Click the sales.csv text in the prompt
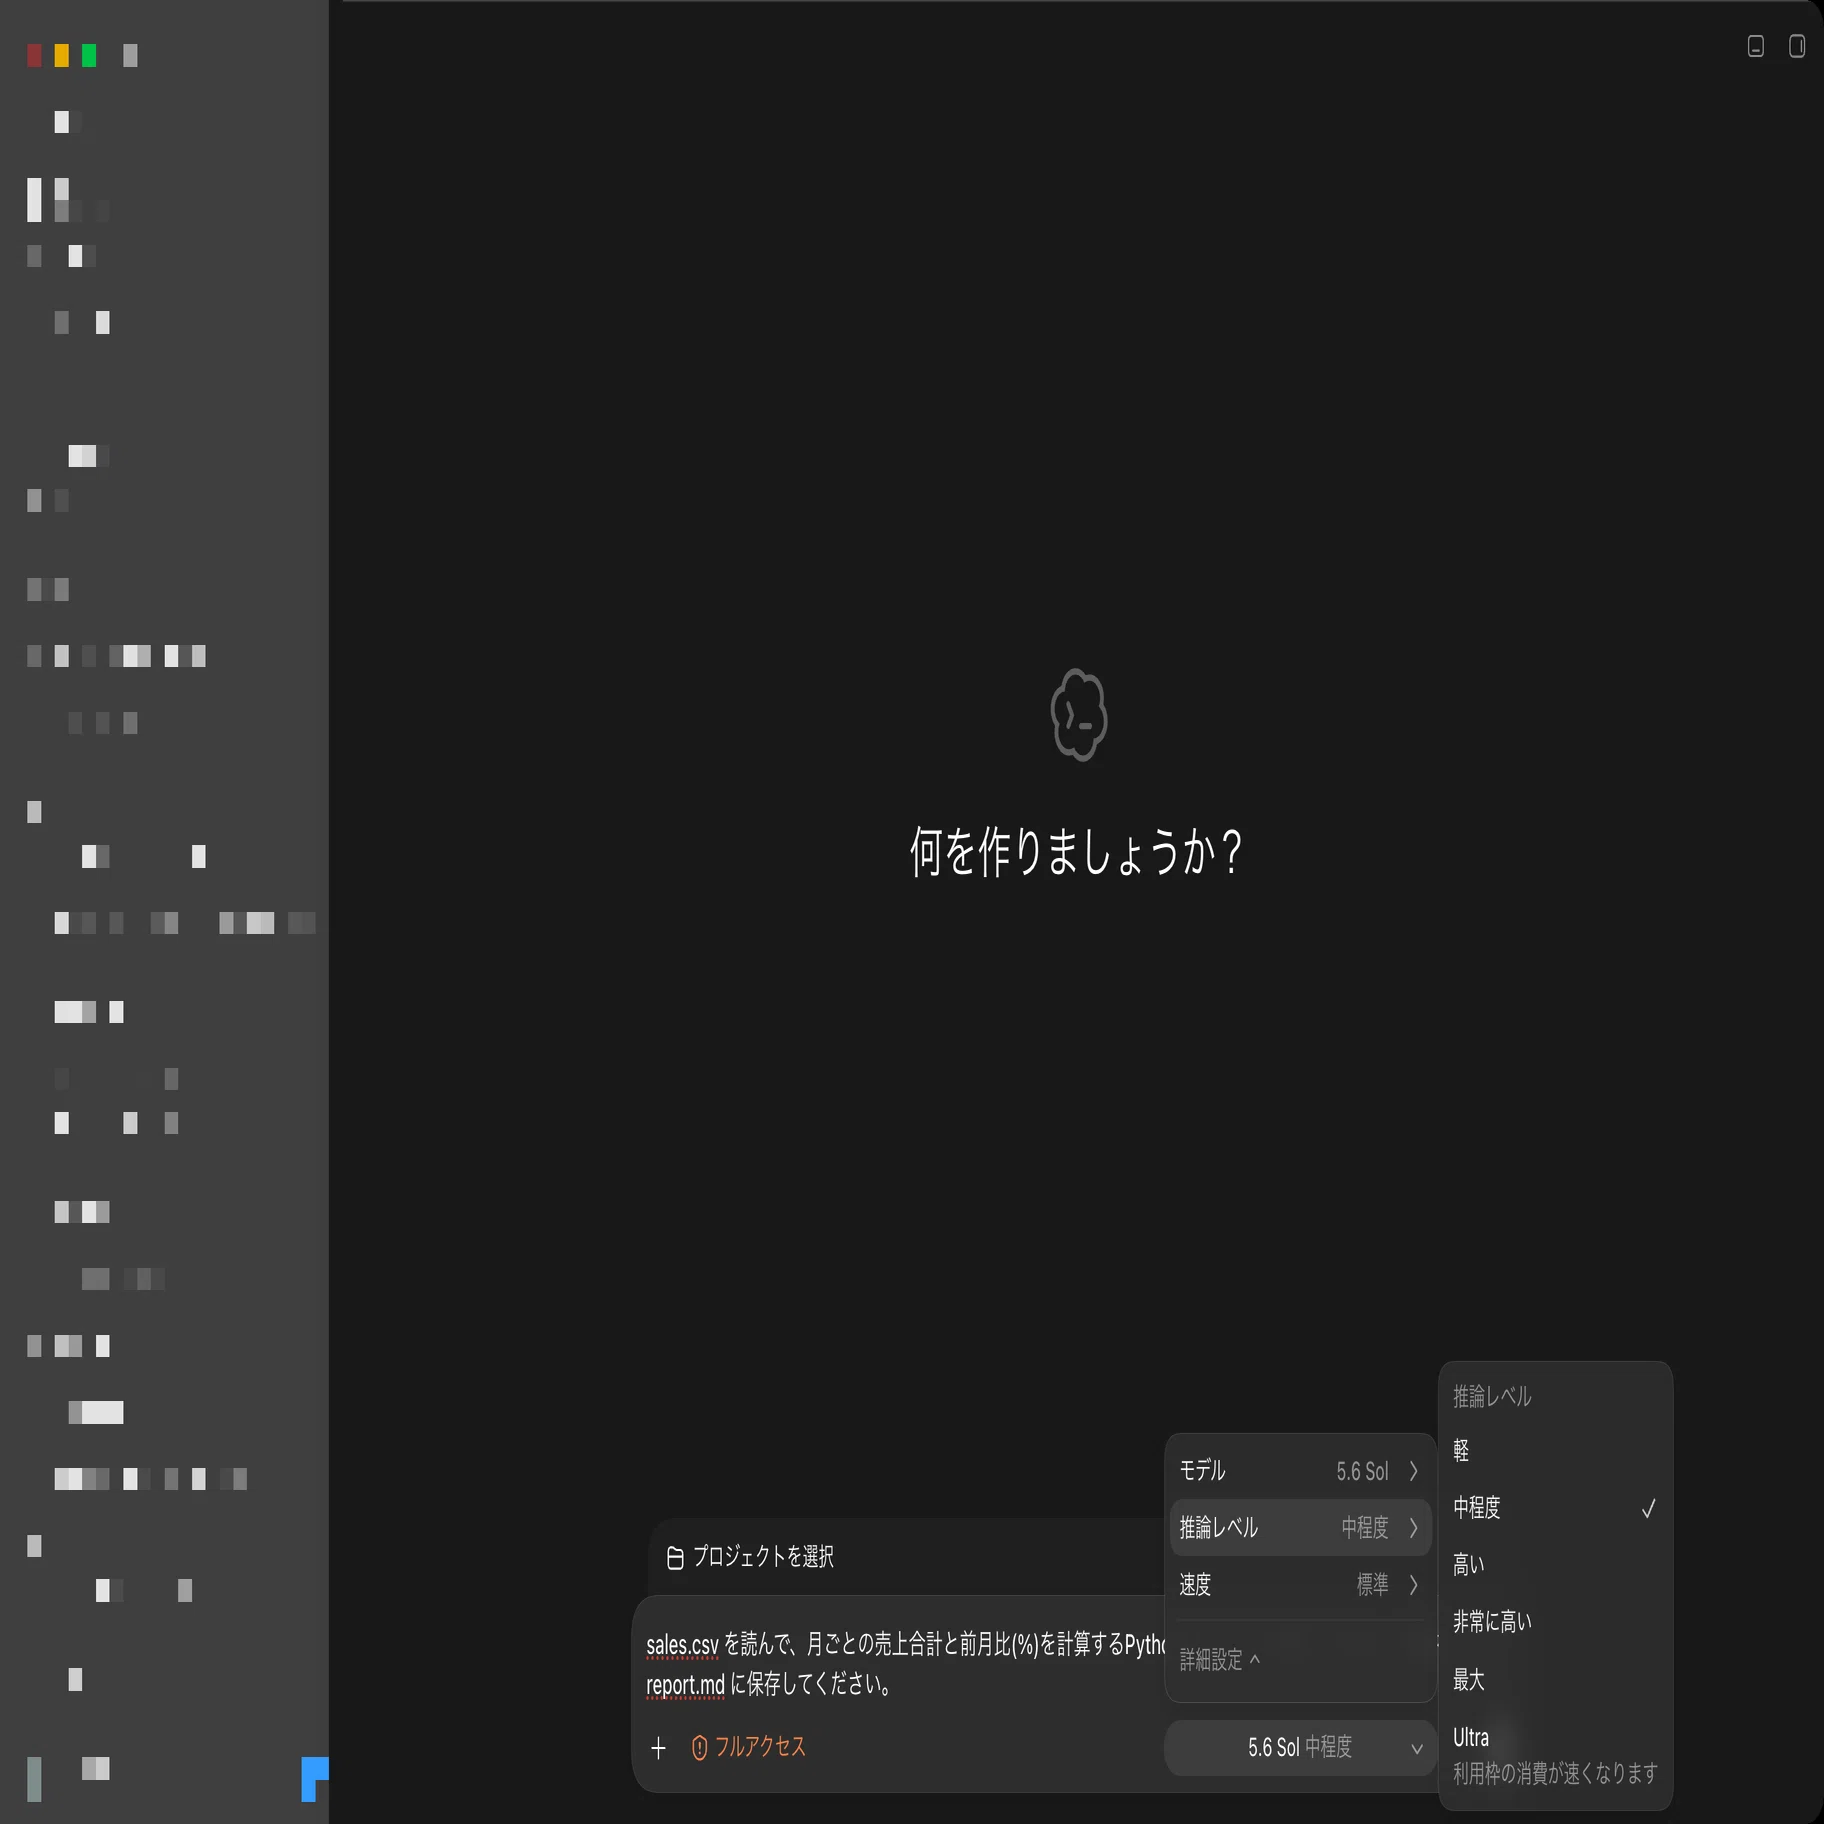This screenshot has height=1824, width=1824. click(682, 1646)
